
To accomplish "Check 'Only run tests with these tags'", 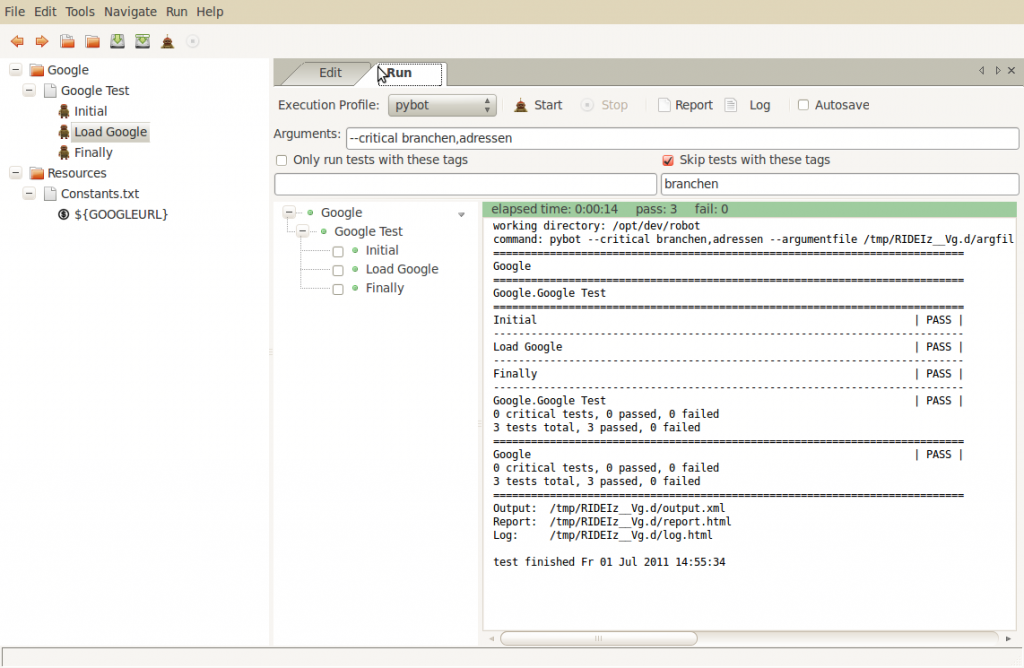I will (282, 160).
